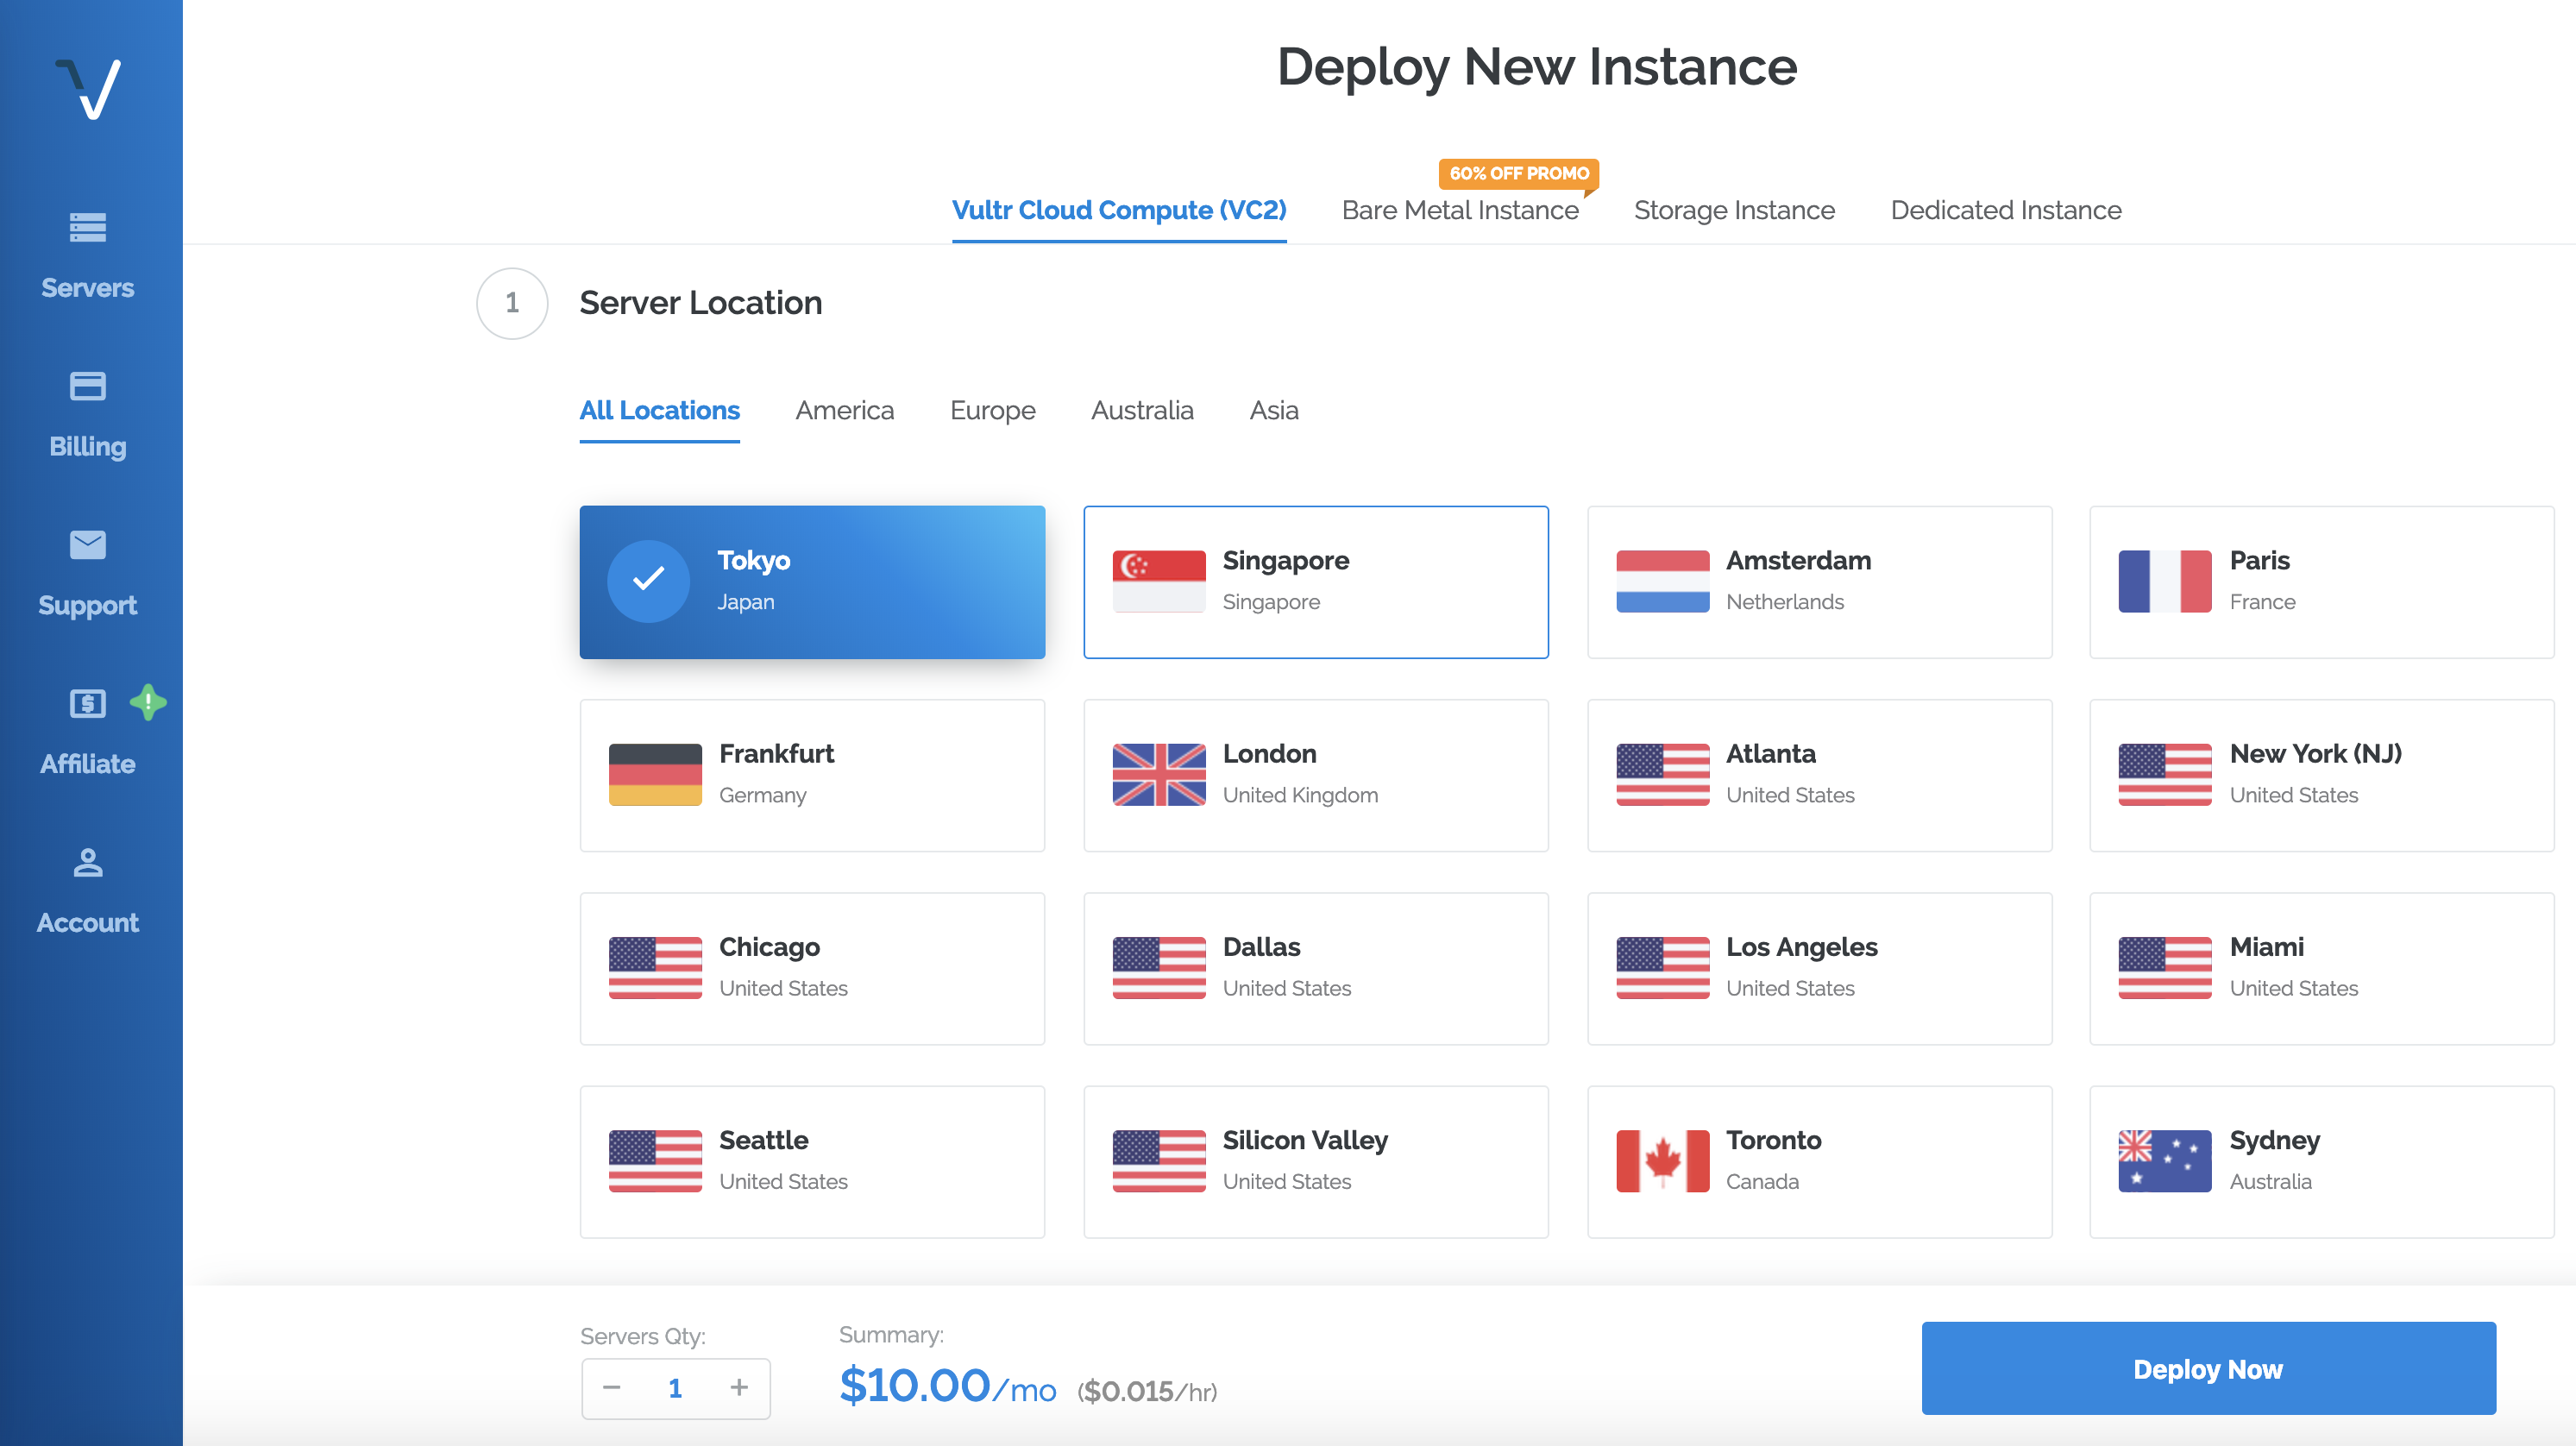Viewport: 2576px width, 1446px height.
Task: Click the Canada flag for Toronto
Action: click(x=1663, y=1160)
